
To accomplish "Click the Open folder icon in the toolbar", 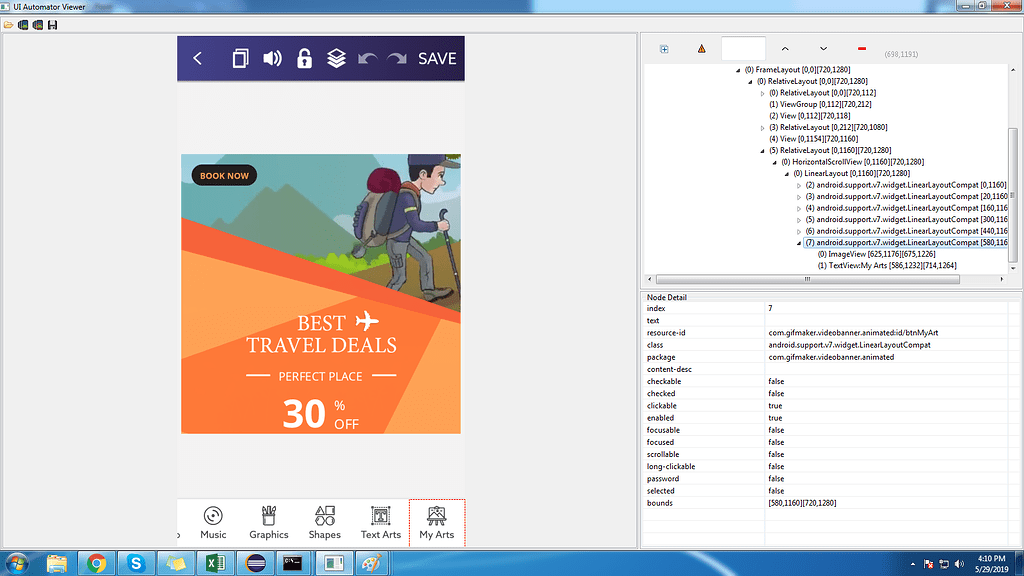I will 8,25.
